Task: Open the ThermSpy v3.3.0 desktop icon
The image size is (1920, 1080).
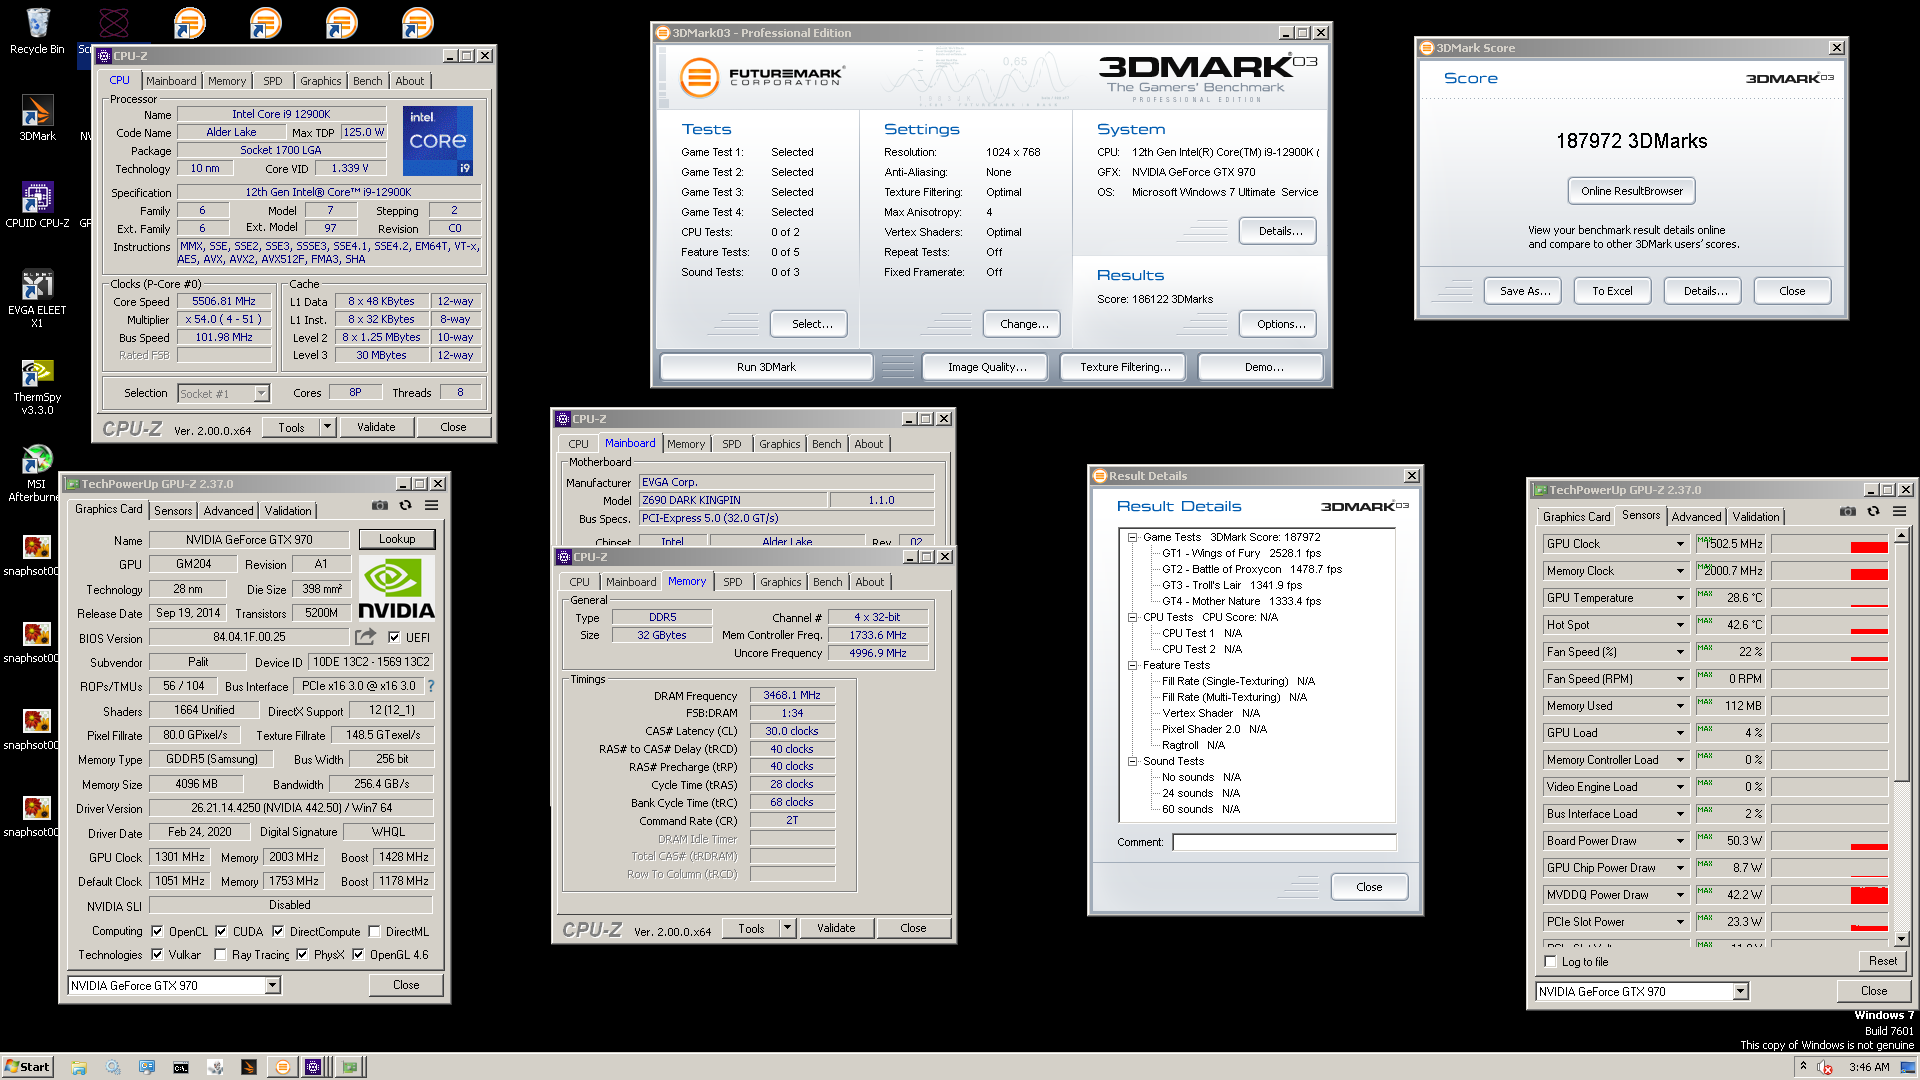Action: (x=37, y=386)
